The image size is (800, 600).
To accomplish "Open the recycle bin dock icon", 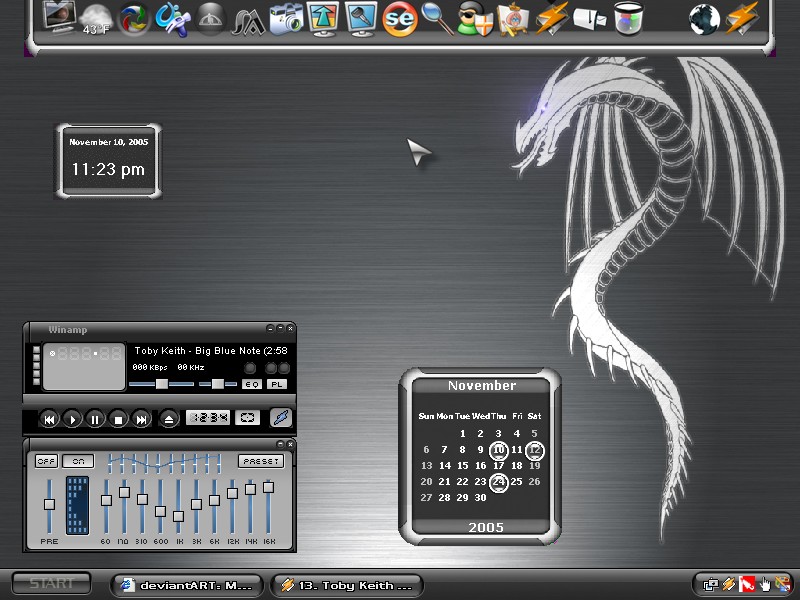I will pyautogui.click(x=628, y=19).
